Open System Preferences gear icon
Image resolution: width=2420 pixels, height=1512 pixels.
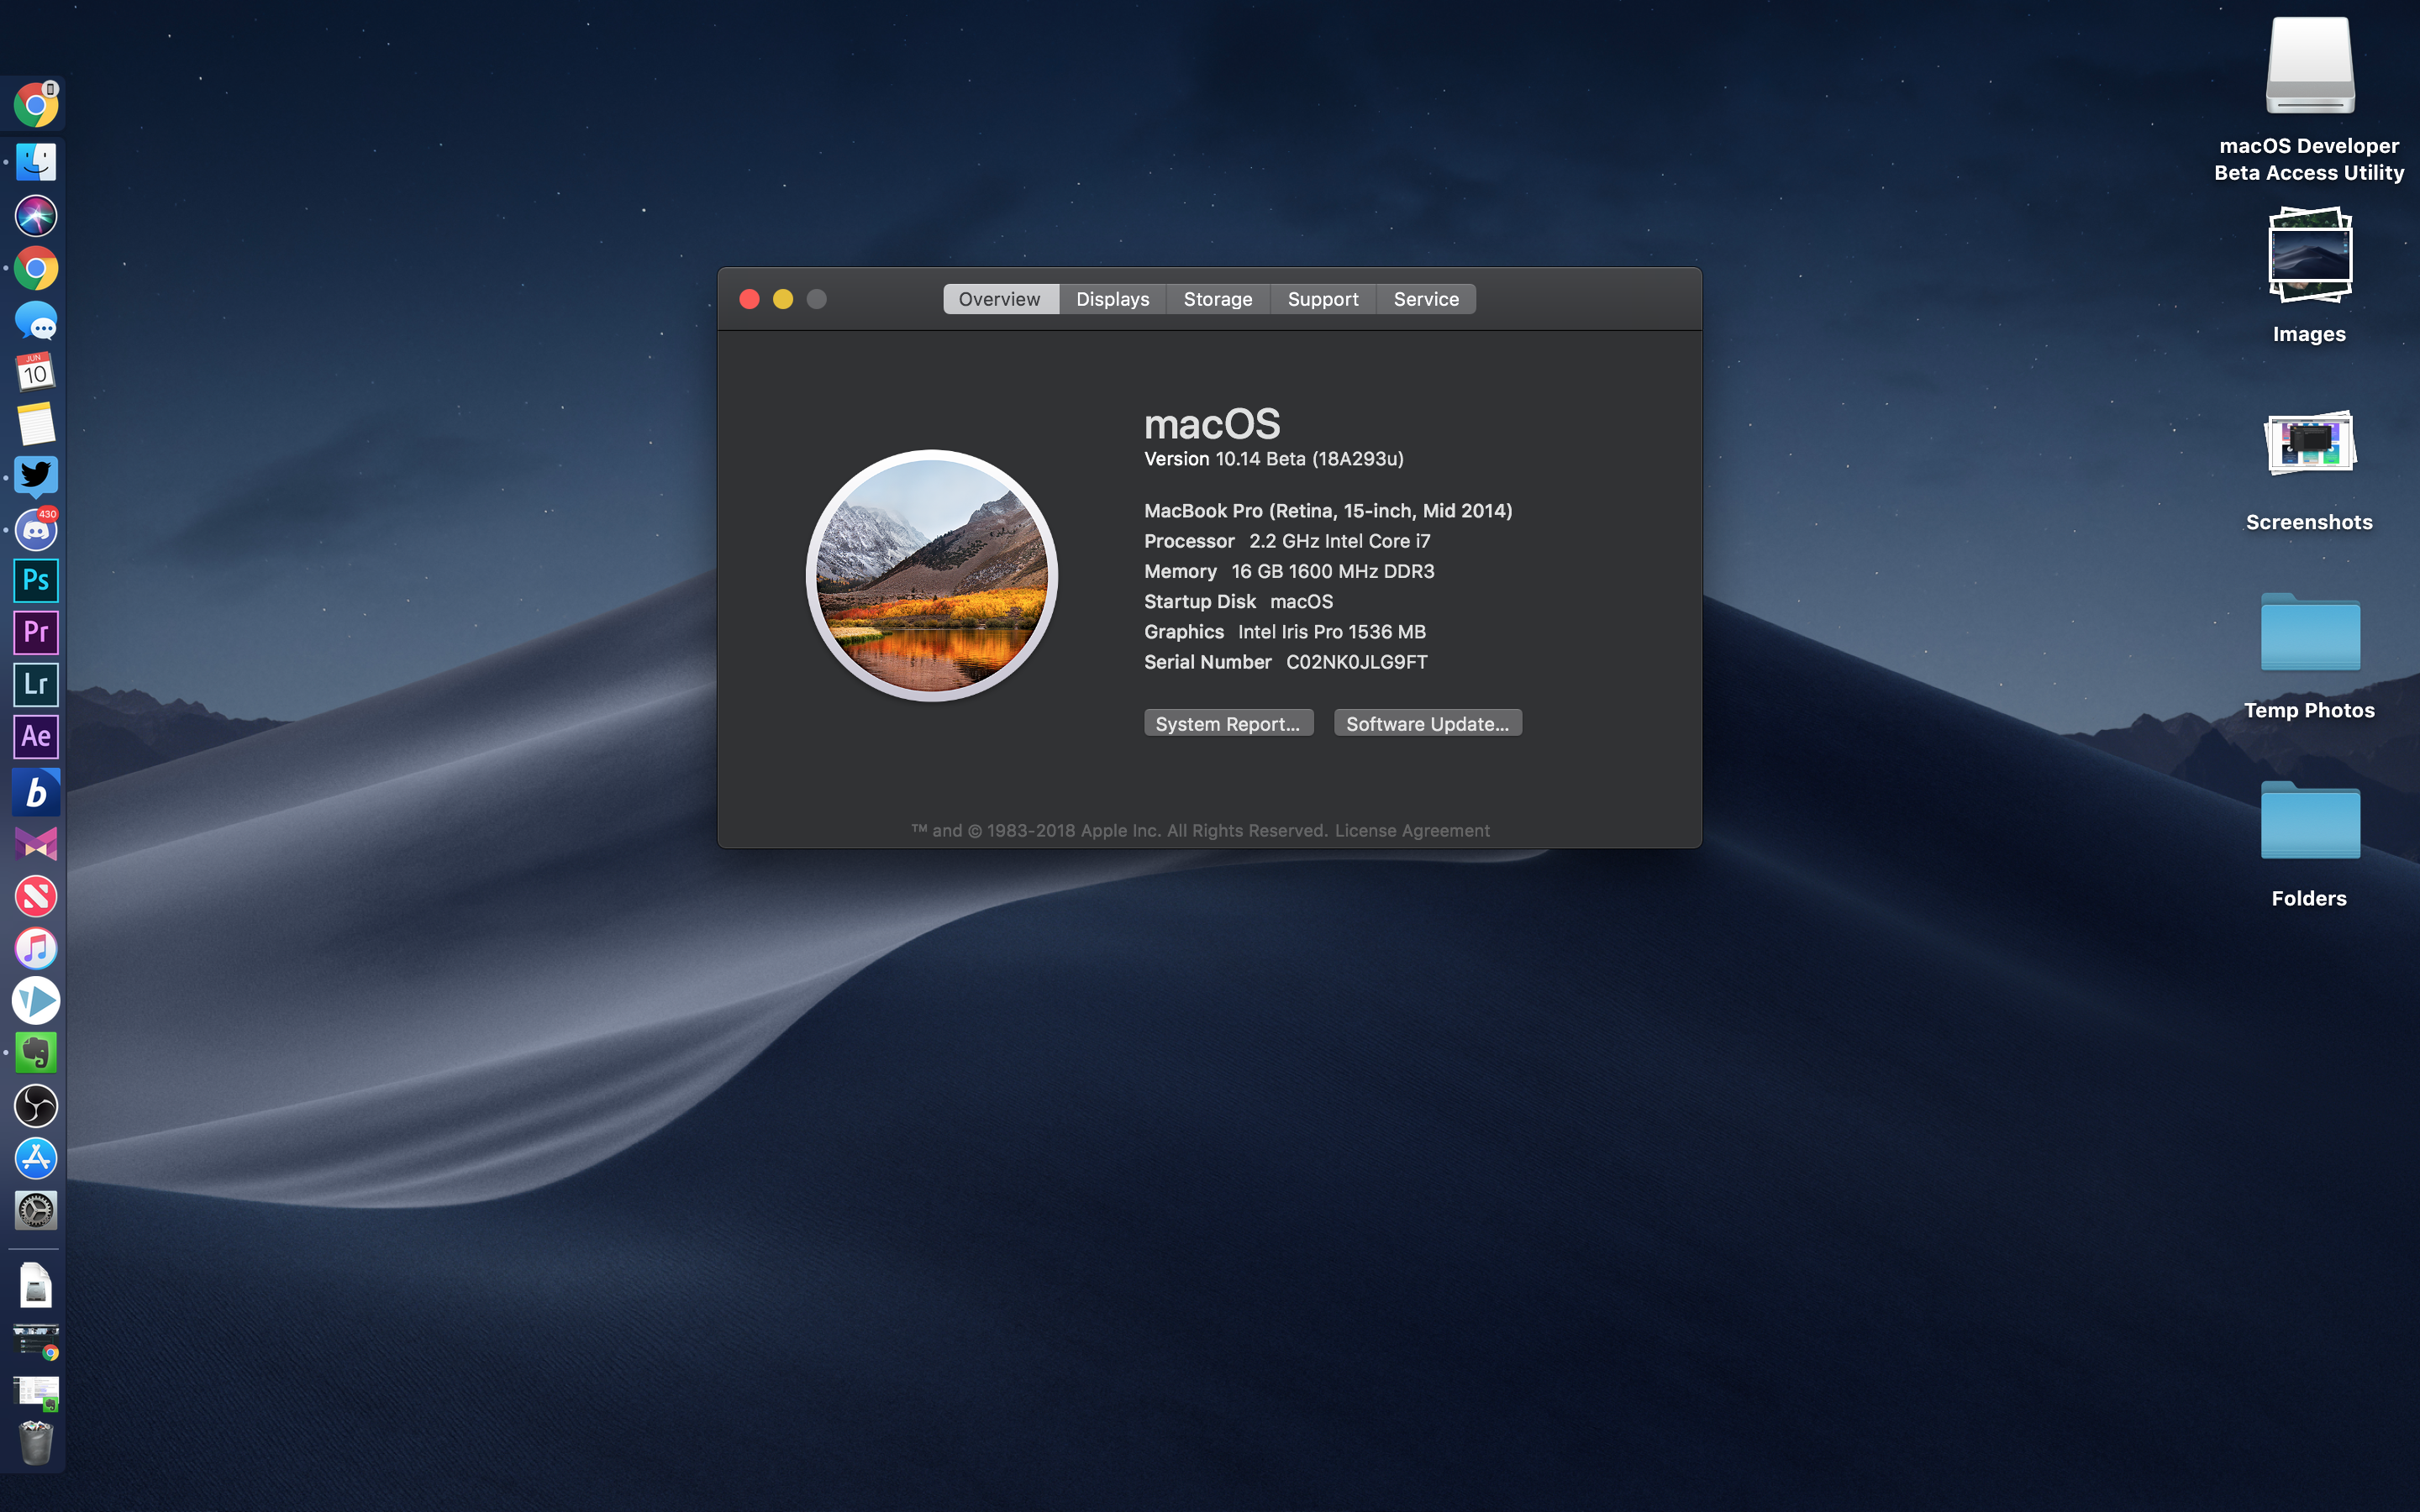36,1210
